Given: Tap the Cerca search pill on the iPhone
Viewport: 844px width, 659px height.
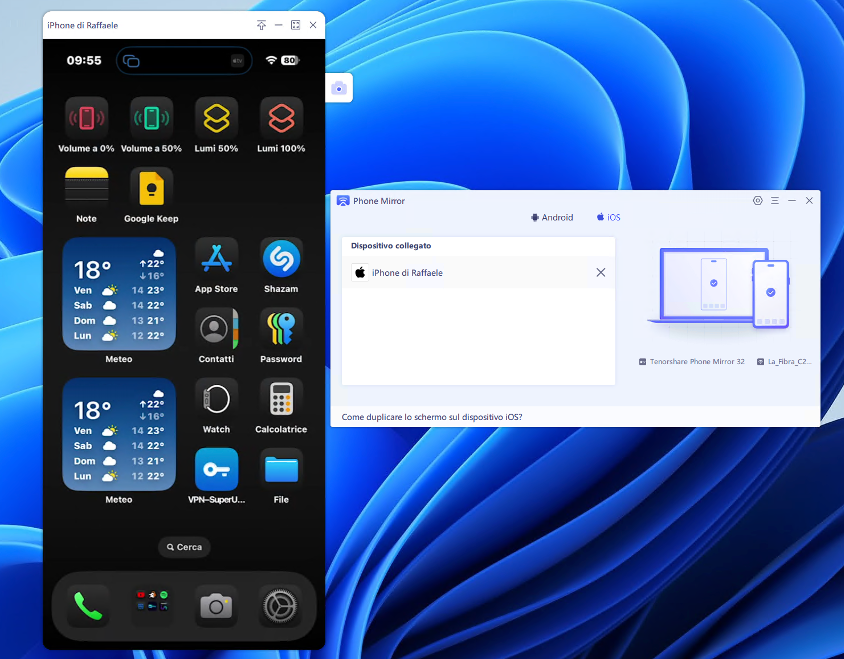Looking at the screenshot, I should click(x=184, y=547).
